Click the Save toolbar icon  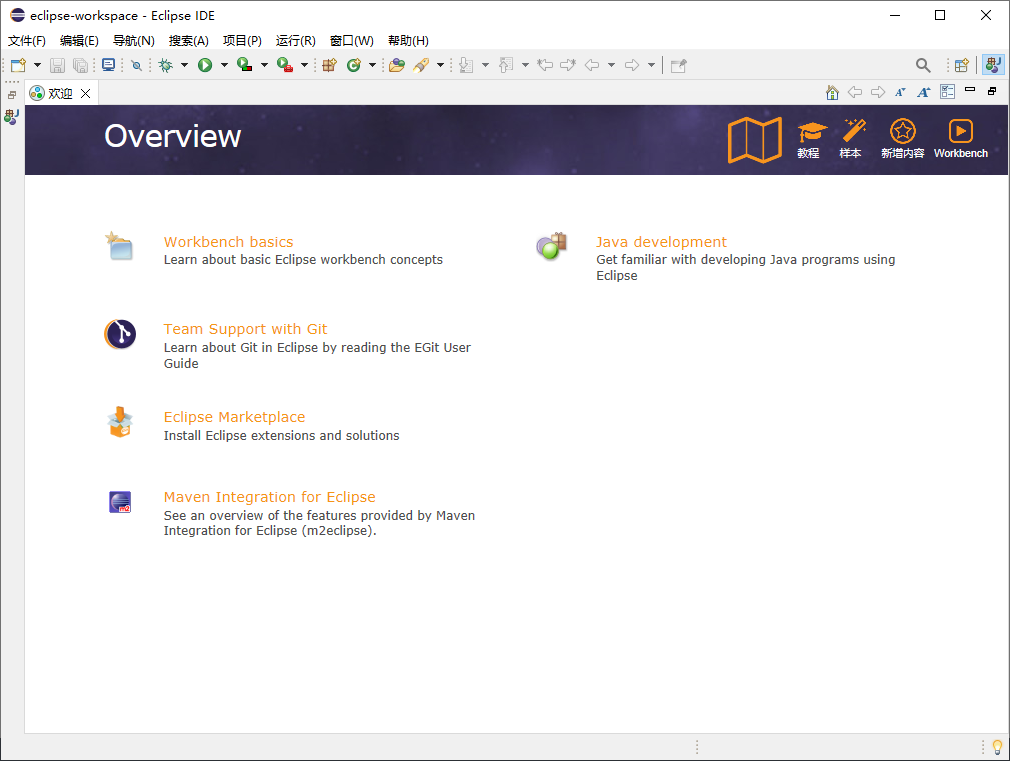pyautogui.click(x=57, y=65)
